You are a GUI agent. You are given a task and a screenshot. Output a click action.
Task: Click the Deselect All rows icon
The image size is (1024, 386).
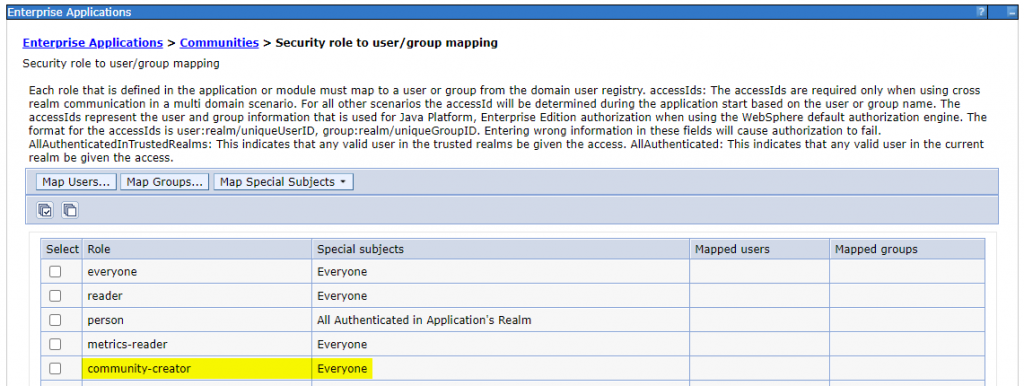pos(70,210)
